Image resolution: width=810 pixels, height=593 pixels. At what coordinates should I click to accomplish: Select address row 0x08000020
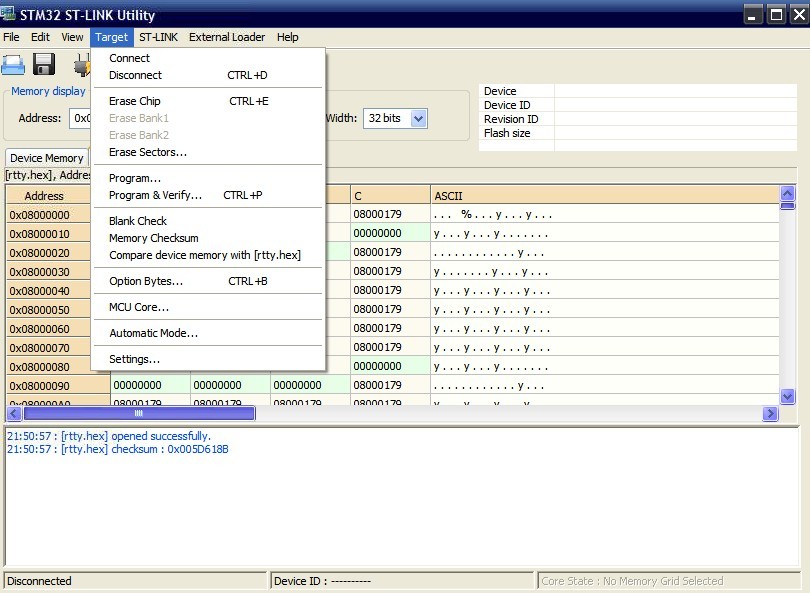pyautogui.click(x=49, y=253)
